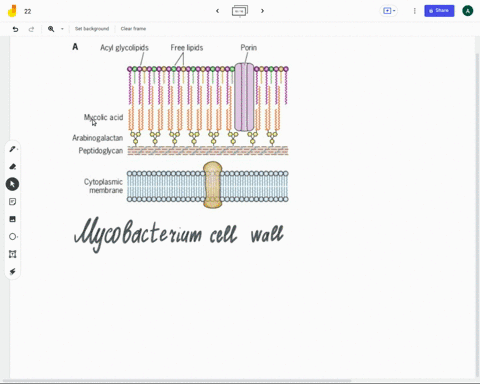Select the Laser pointer tool
The height and width of the screenshot is (384, 480).
pyautogui.click(x=12, y=272)
